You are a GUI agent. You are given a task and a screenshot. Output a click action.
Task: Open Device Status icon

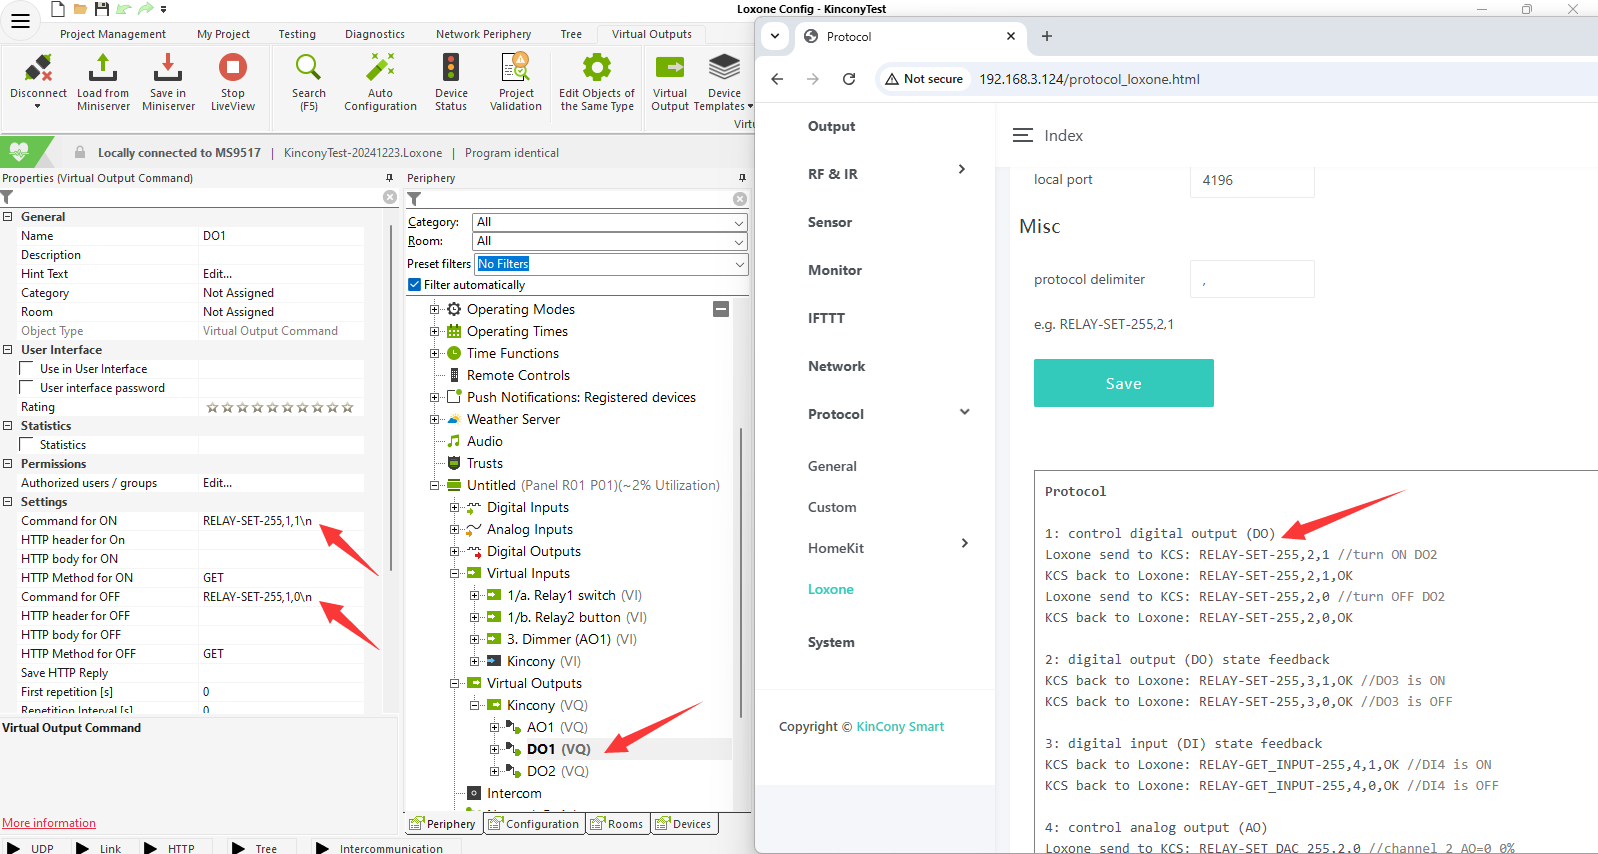(x=451, y=69)
